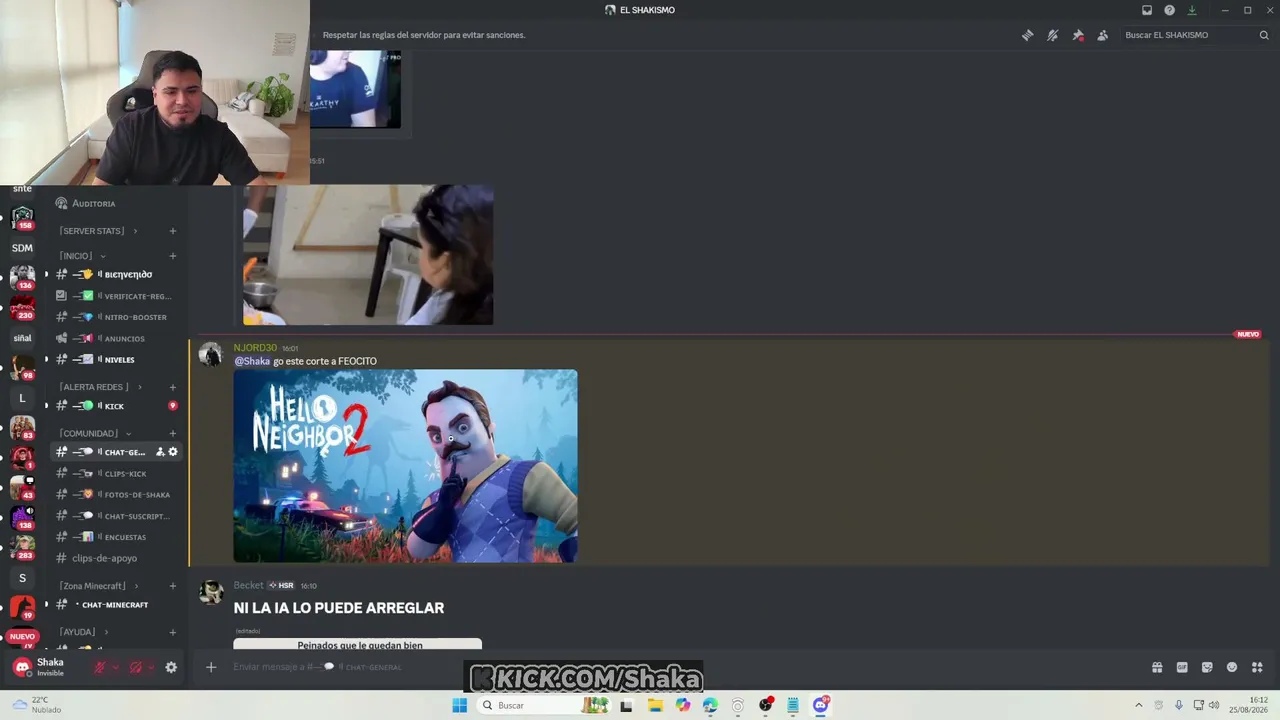The height and width of the screenshot is (720, 1280).
Task: Open the encuestas channel
Action: pos(117,537)
